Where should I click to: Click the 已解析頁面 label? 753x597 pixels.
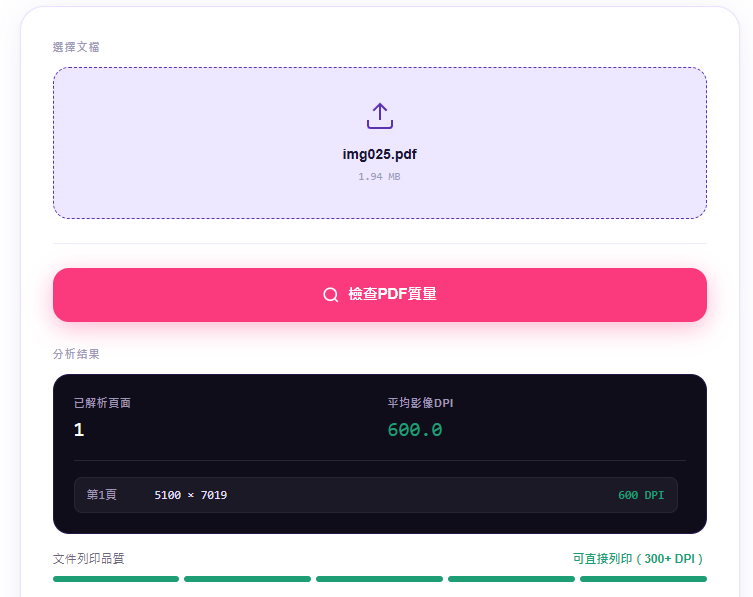[x=102, y=403]
